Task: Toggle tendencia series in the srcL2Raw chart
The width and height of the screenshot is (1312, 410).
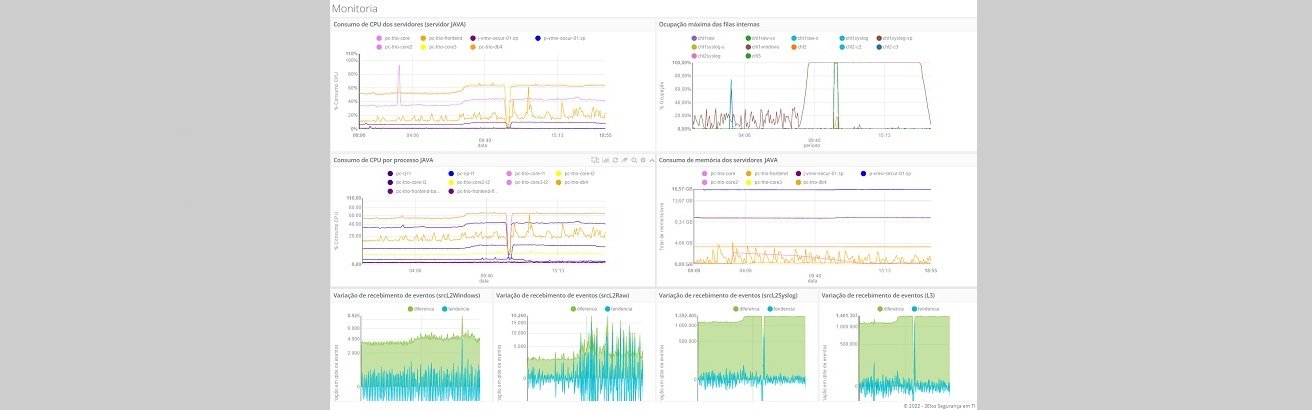Action: tap(621, 309)
